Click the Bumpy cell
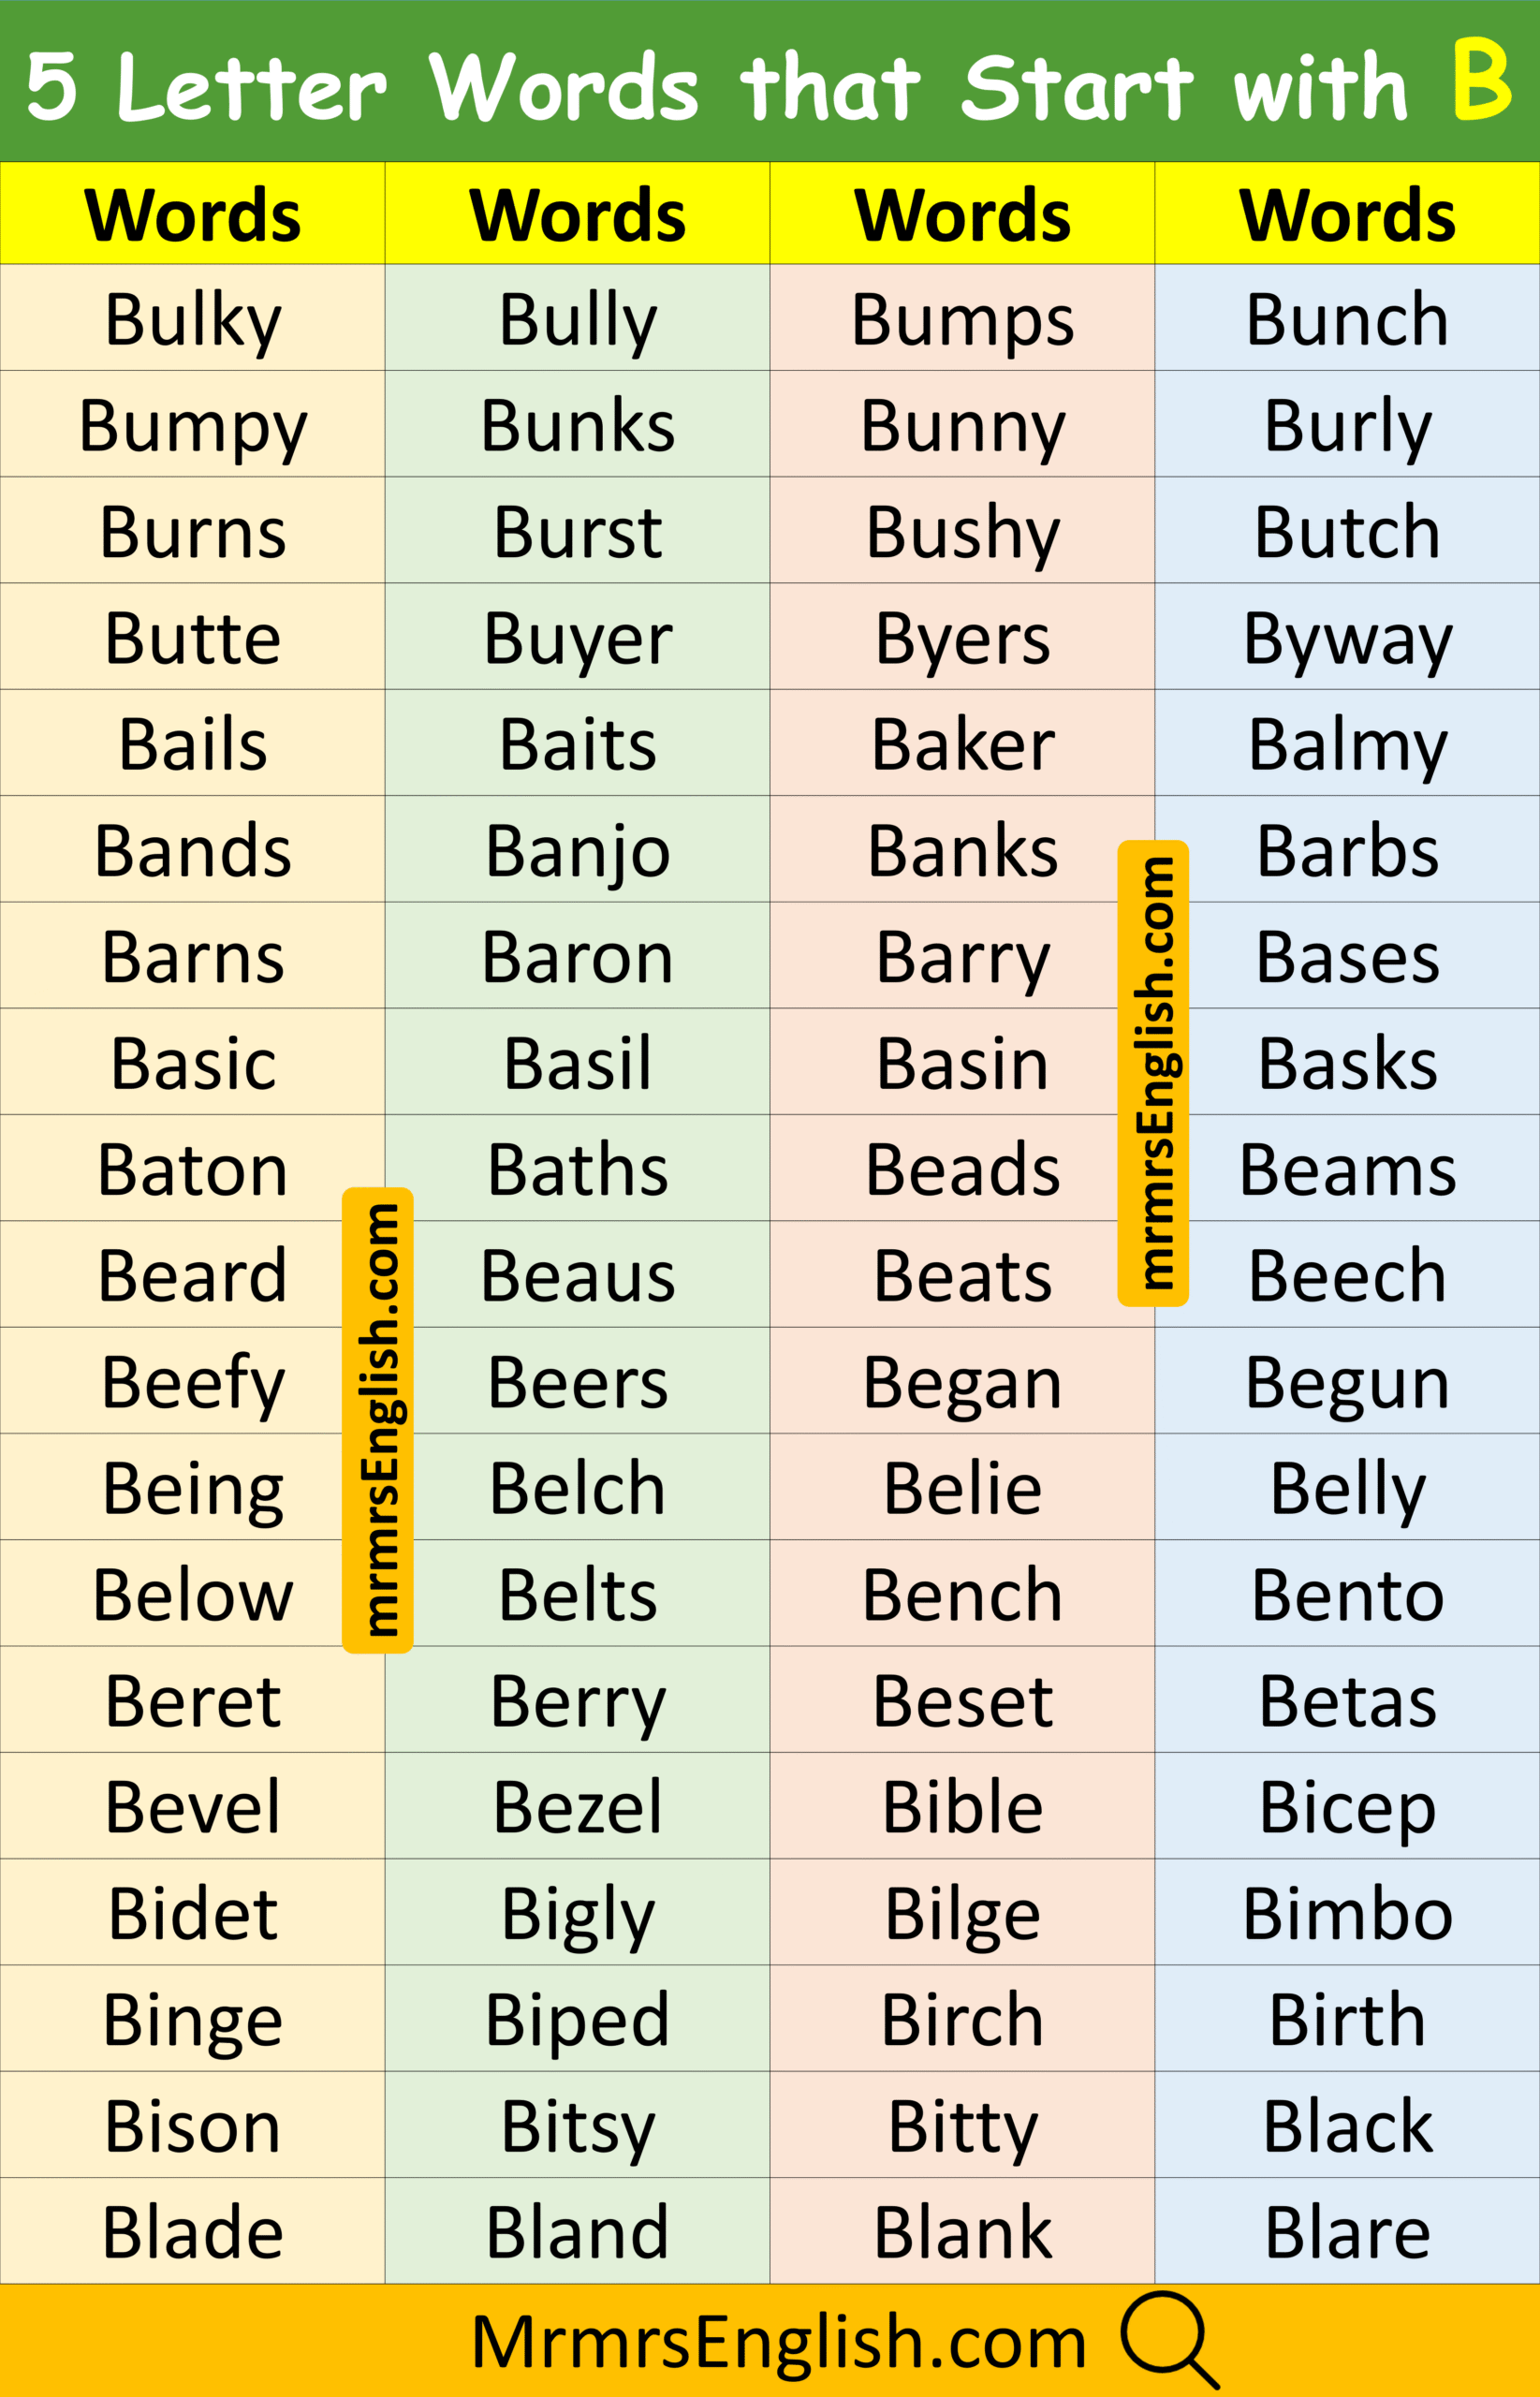1540x2397 pixels. click(192, 426)
